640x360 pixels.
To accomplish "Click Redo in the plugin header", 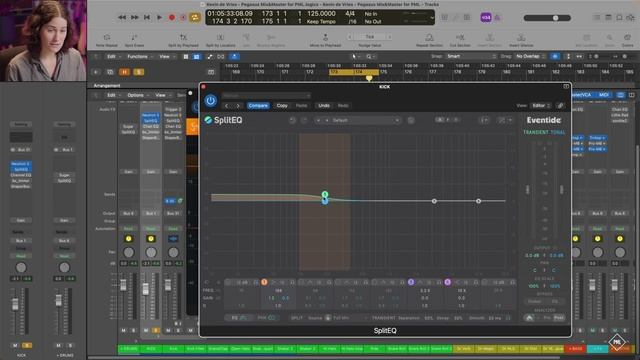I will tap(343, 106).
